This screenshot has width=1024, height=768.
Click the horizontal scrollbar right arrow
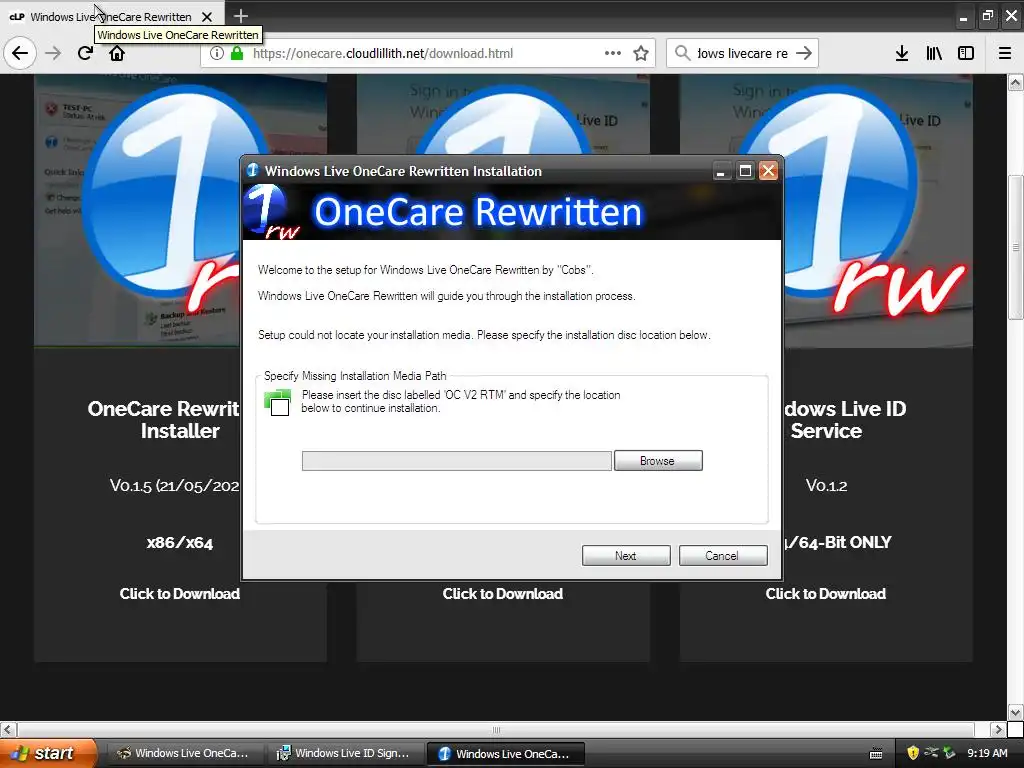[x=997, y=729]
